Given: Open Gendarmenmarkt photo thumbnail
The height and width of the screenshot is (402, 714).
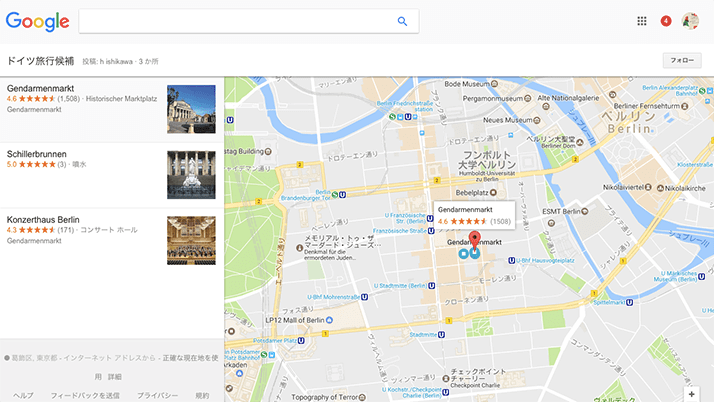Looking at the screenshot, I should 191,109.
